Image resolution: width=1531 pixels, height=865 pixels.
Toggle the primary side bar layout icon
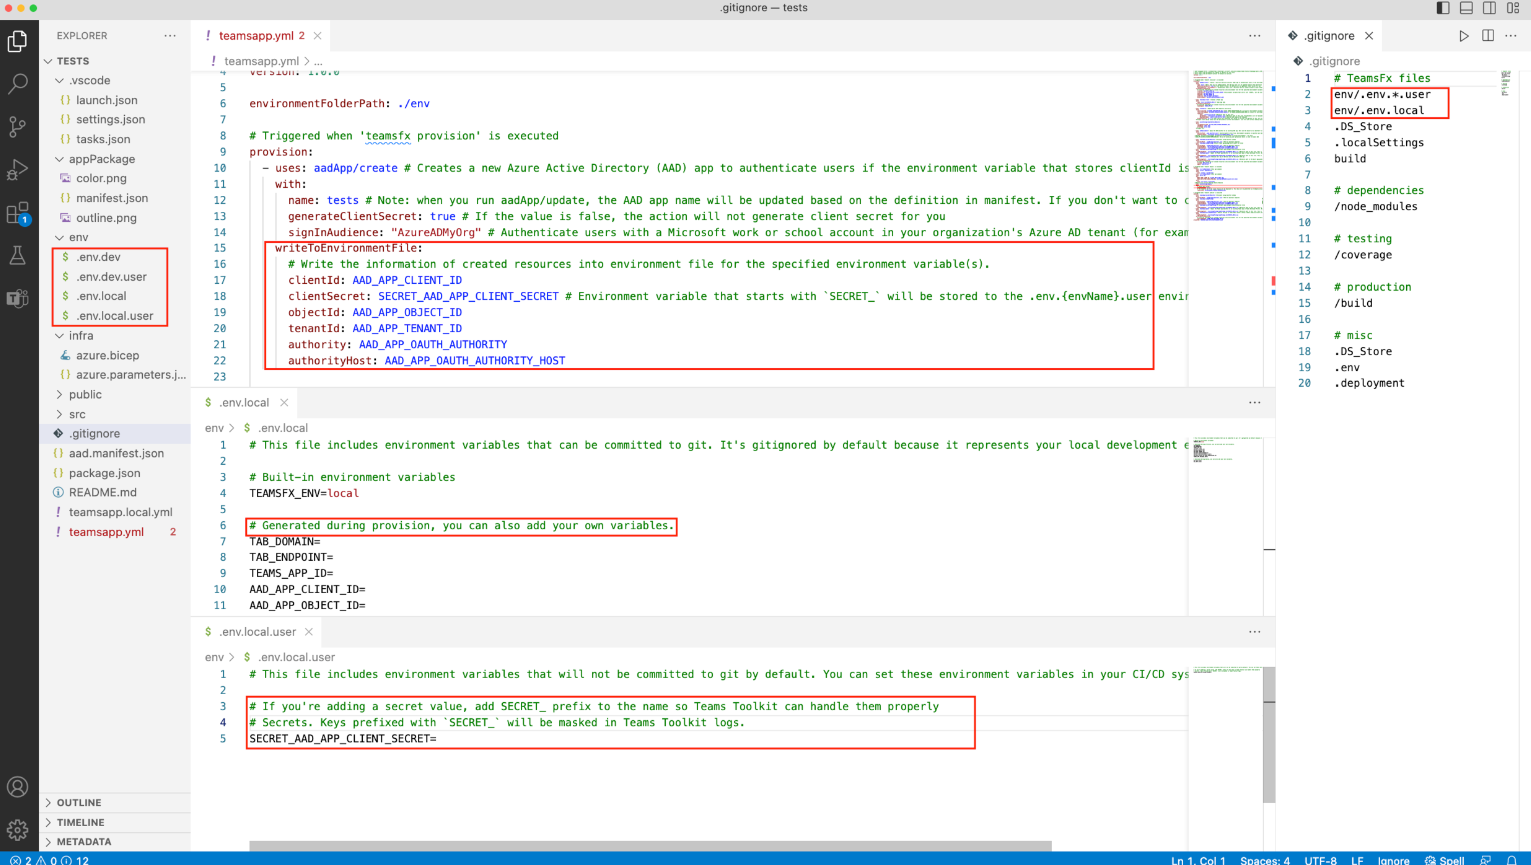coord(1443,8)
